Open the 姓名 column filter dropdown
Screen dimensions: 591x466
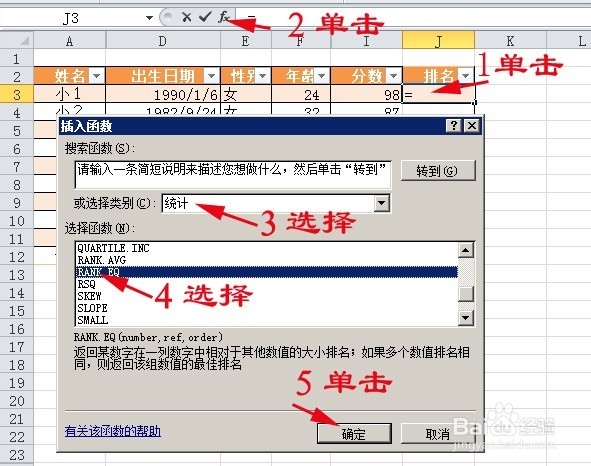click(96, 76)
